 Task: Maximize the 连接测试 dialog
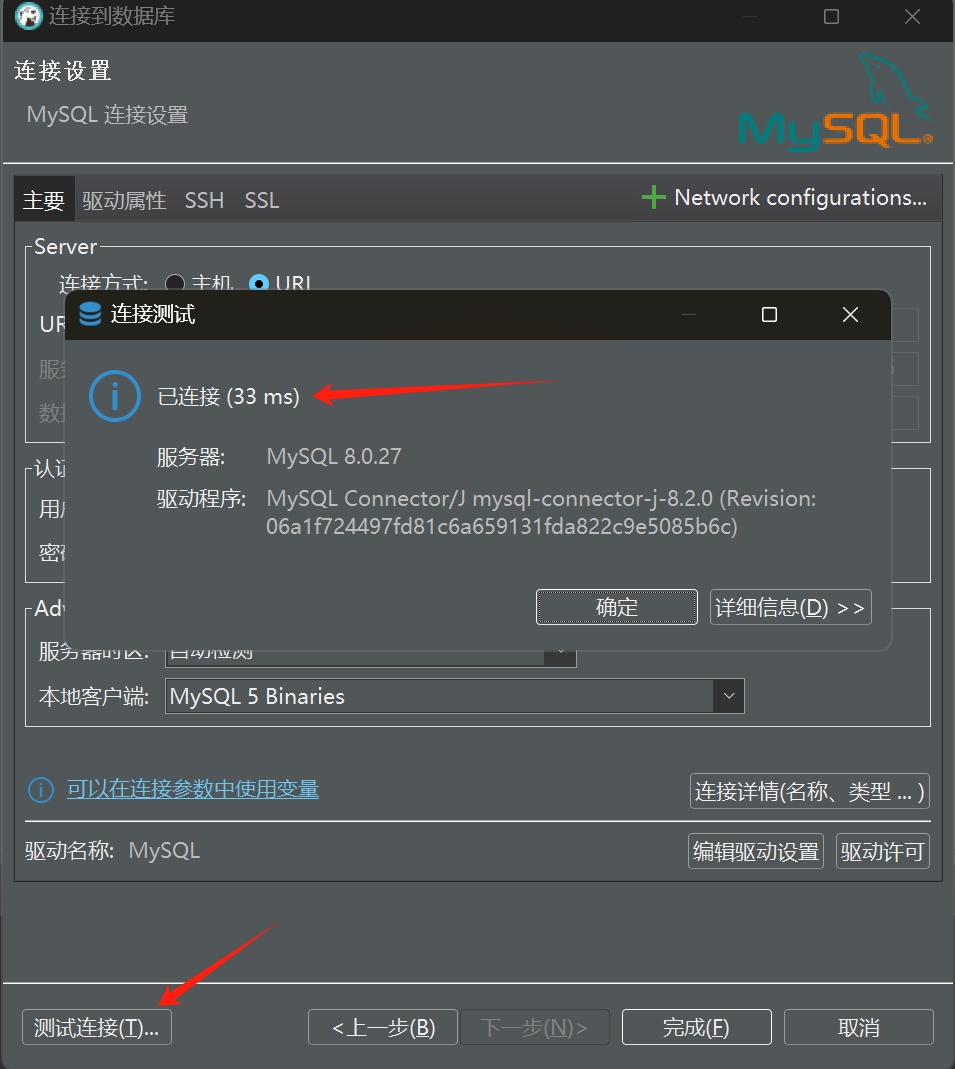[x=769, y=315]
